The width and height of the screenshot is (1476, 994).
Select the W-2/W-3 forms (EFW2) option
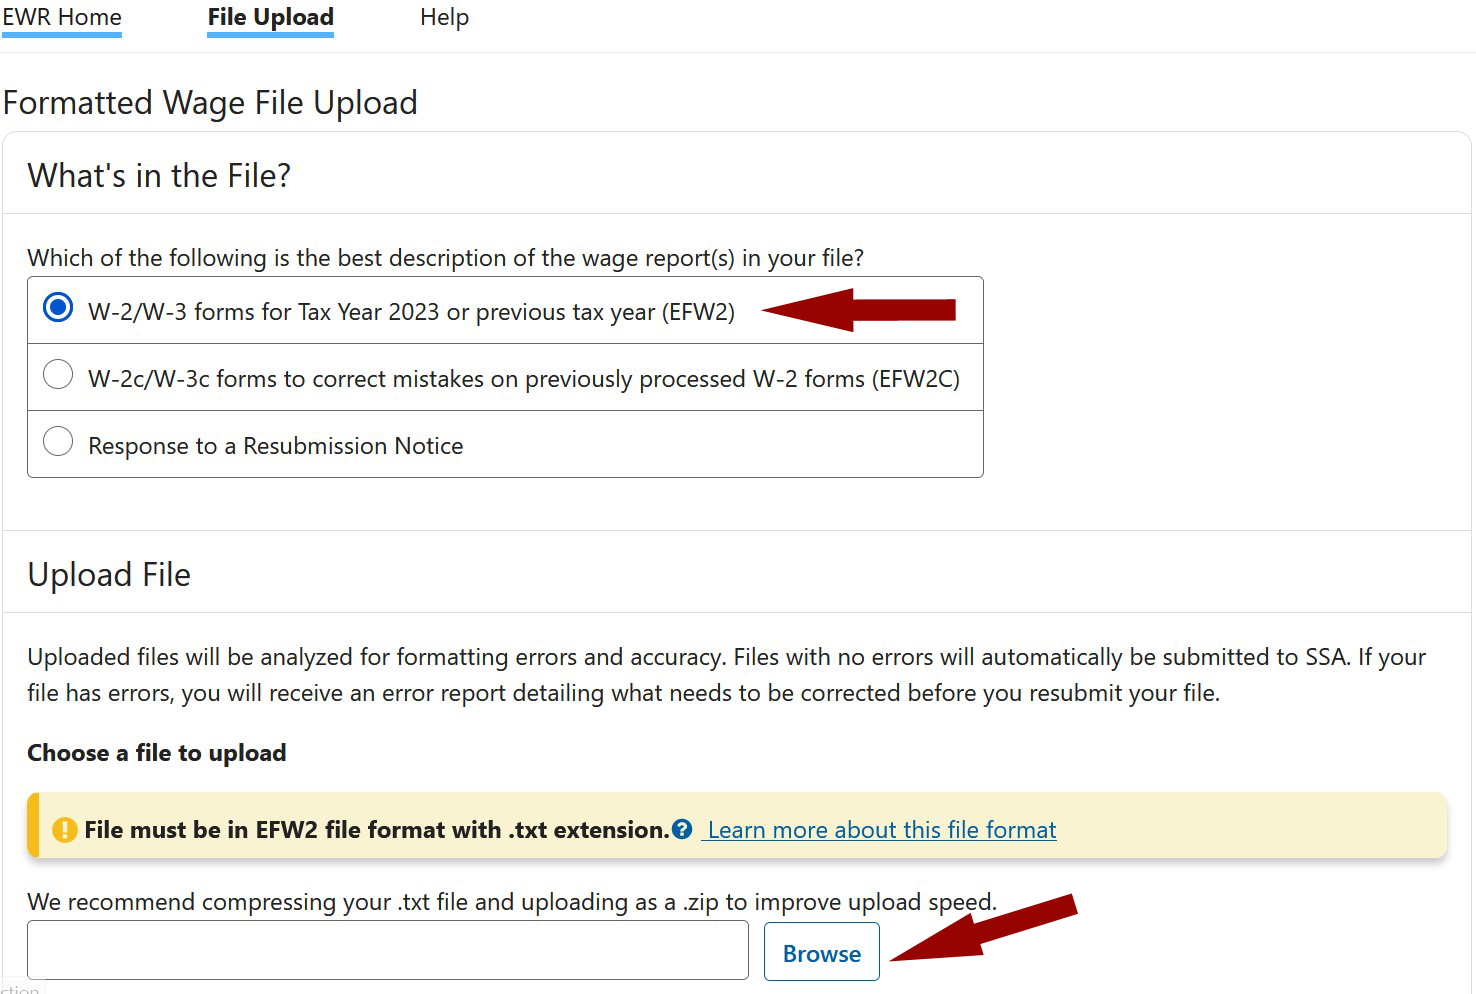(x=58, y=309)
